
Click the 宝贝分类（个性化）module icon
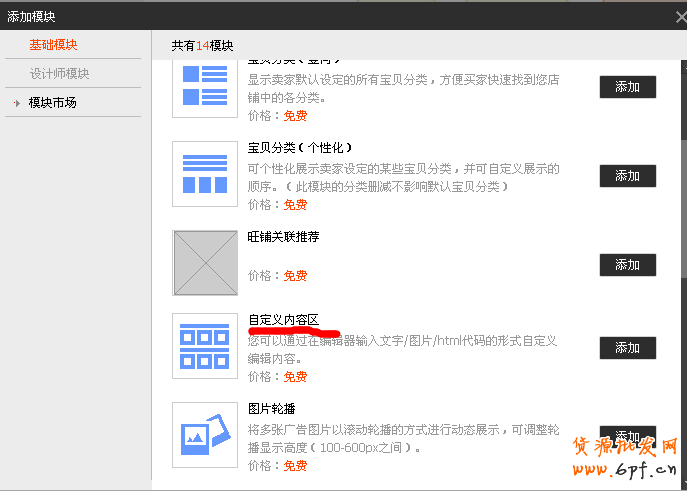[204, 174]
